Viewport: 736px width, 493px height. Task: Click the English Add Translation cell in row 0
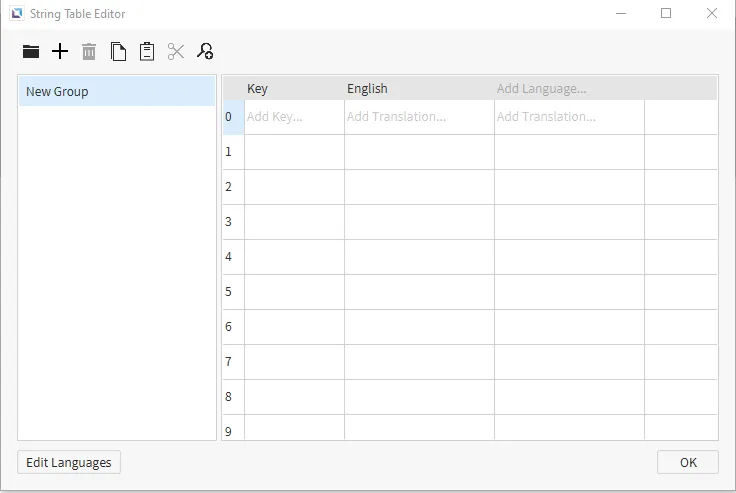pyautogui.click(x=419, y=117)
